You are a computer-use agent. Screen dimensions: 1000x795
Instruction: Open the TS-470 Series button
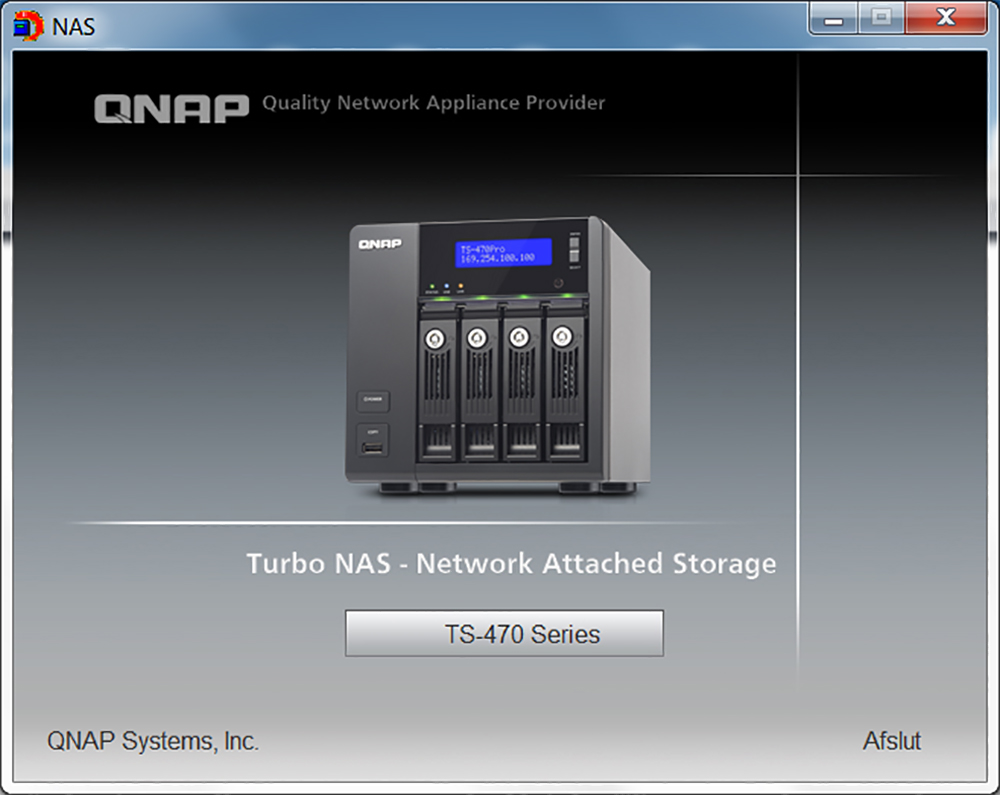tap(504, 633)
